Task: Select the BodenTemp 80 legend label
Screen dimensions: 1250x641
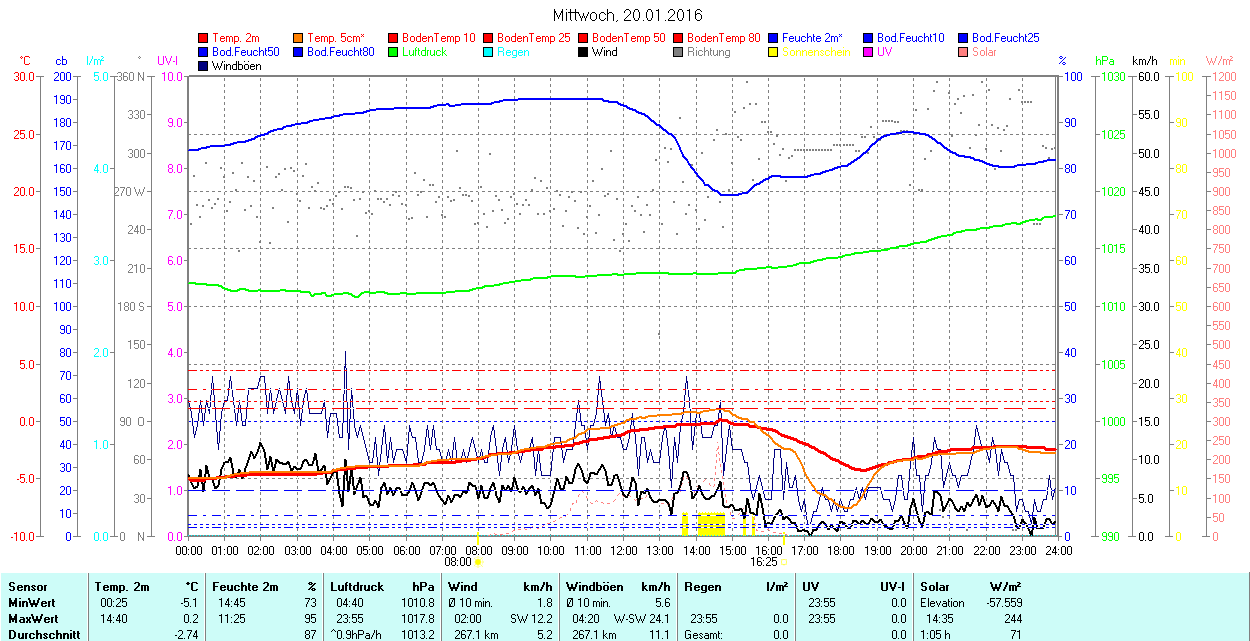Action: [723, 38]
